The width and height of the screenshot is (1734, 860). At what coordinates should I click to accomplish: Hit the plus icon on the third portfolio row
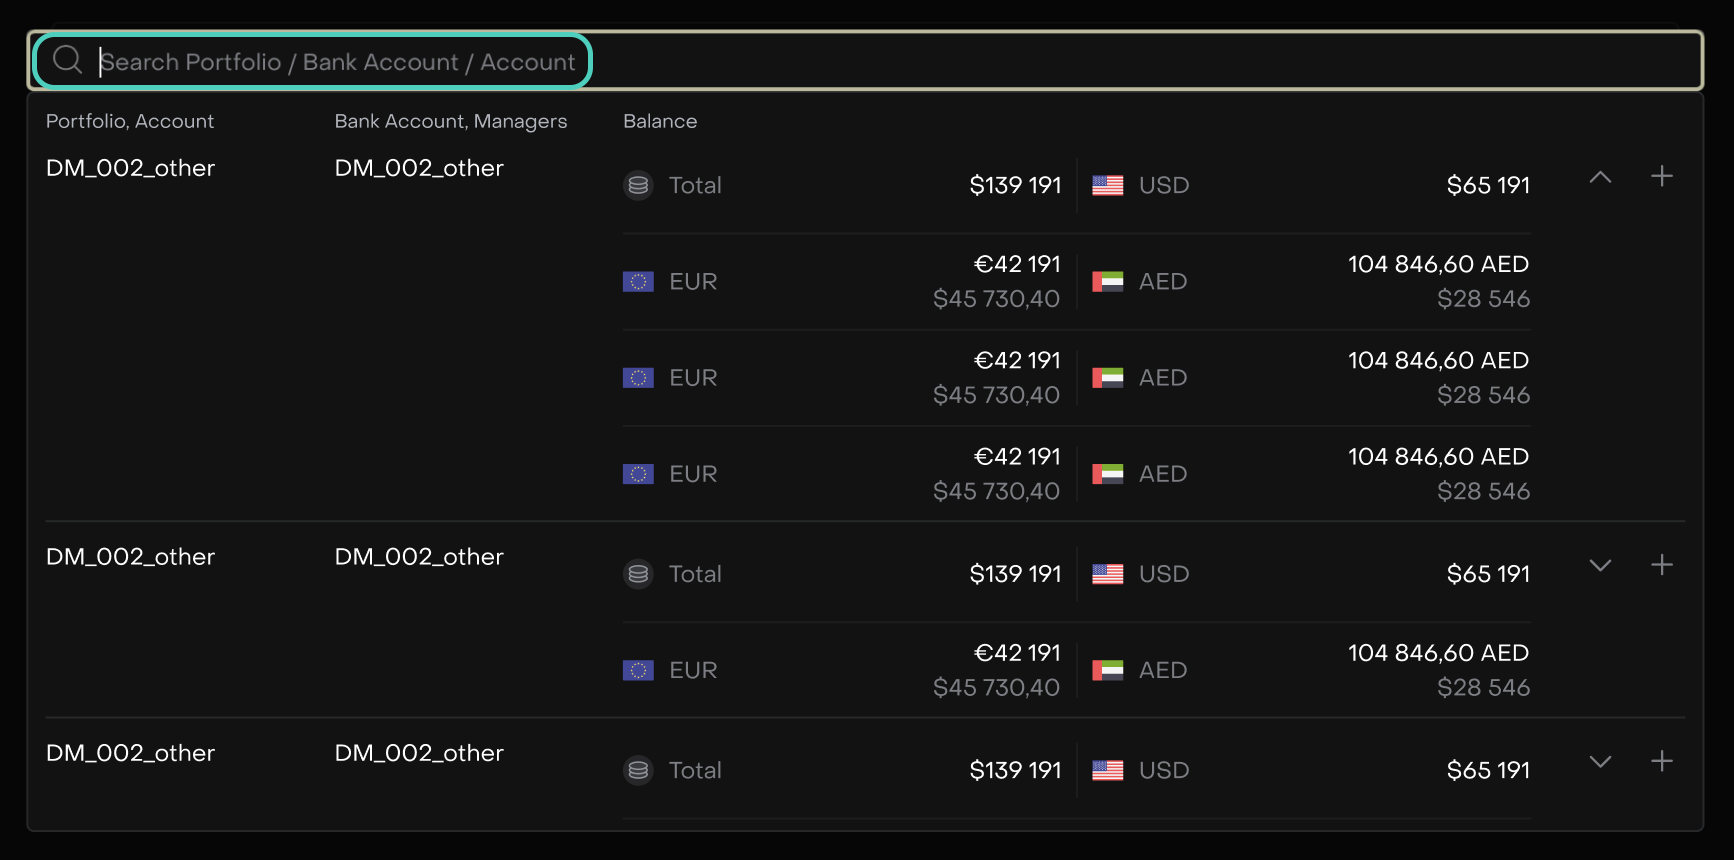click(x=1661, y=761)
